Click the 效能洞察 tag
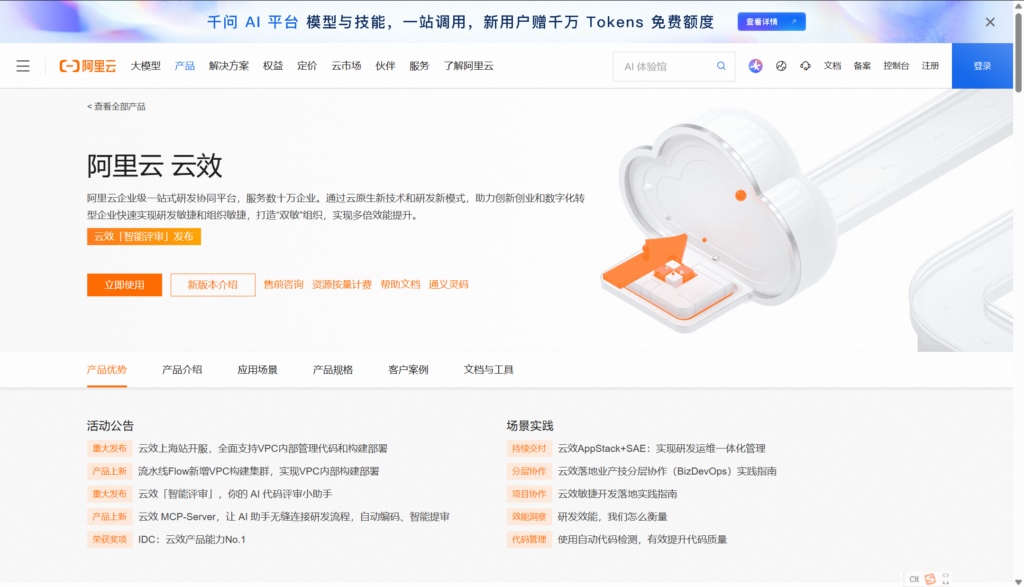Viewport: 1024px width, 587px height. pos(528,517)
